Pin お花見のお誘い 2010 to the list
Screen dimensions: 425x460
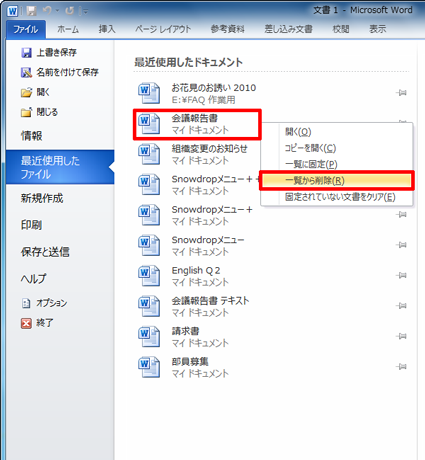(x=401, y=93)
